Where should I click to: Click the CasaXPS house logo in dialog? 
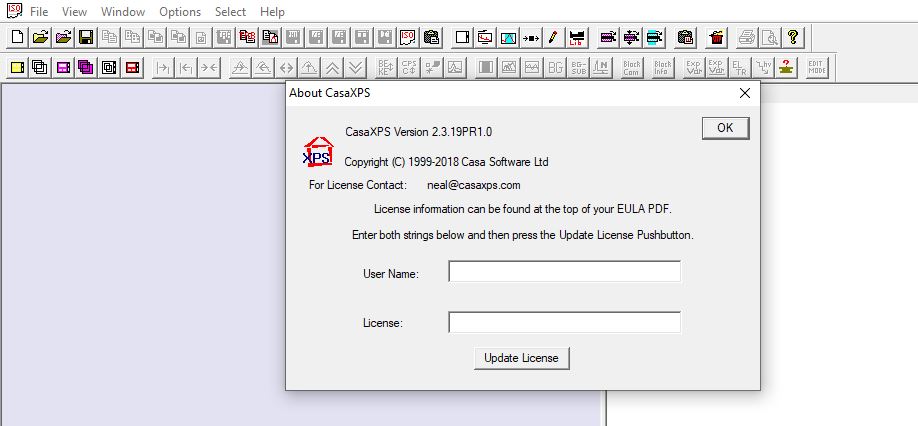(318, 152)
